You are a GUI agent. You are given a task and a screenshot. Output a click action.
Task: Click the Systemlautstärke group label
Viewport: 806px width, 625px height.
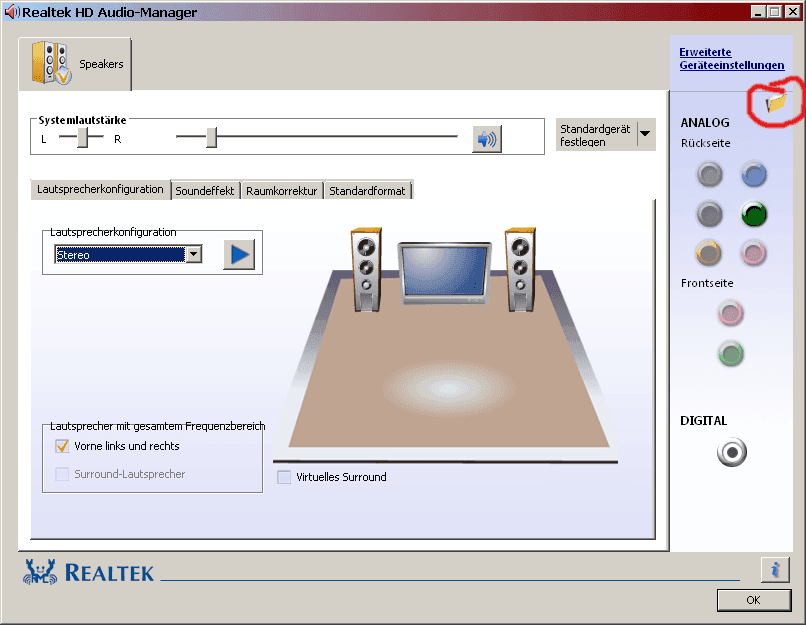[x=82, y=120]
